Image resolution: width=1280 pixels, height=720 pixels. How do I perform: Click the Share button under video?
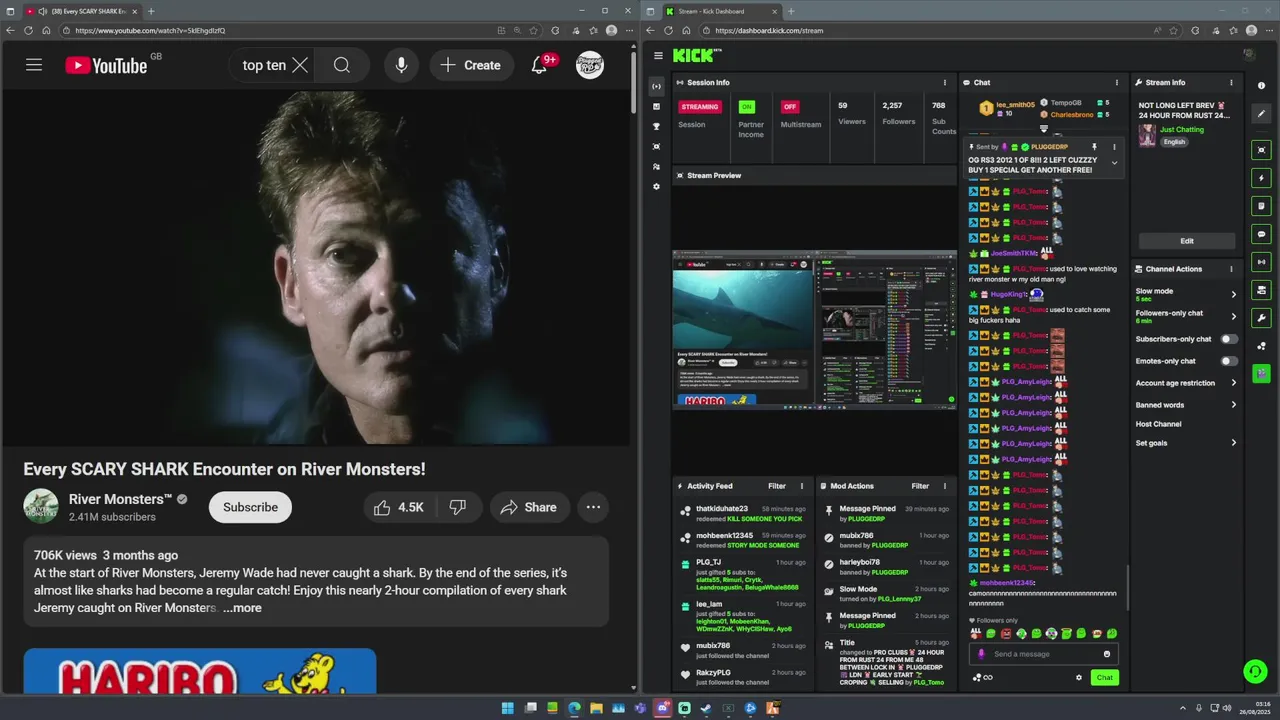(x=529, y=507)
